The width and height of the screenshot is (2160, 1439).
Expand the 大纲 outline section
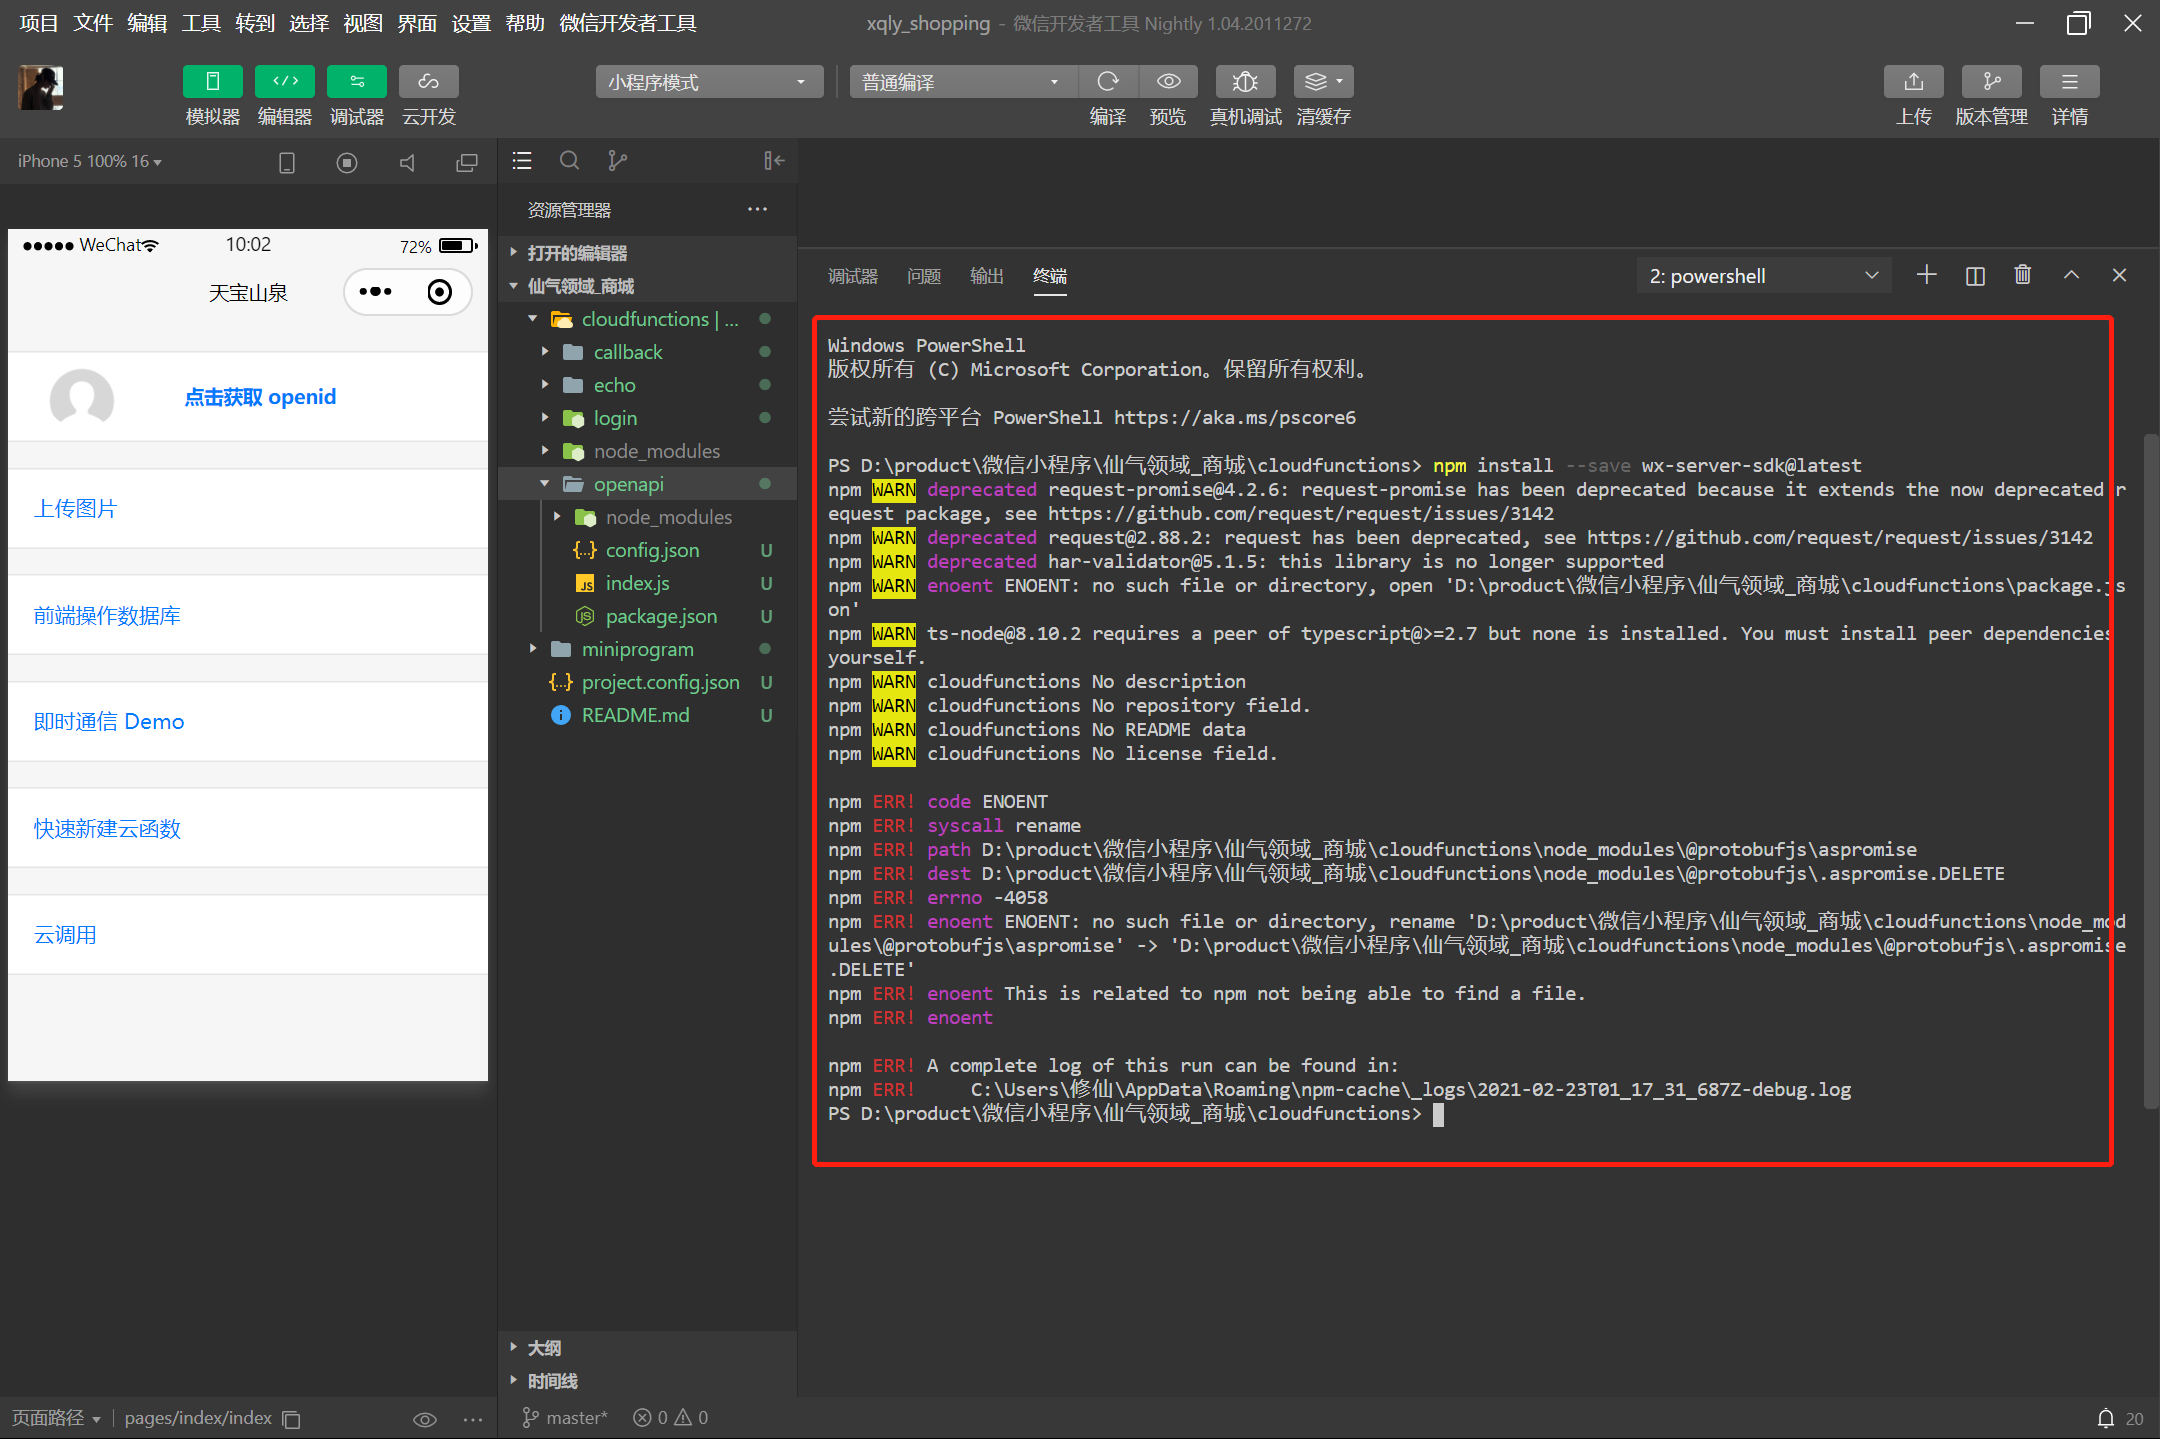[x=648, y=1348]
